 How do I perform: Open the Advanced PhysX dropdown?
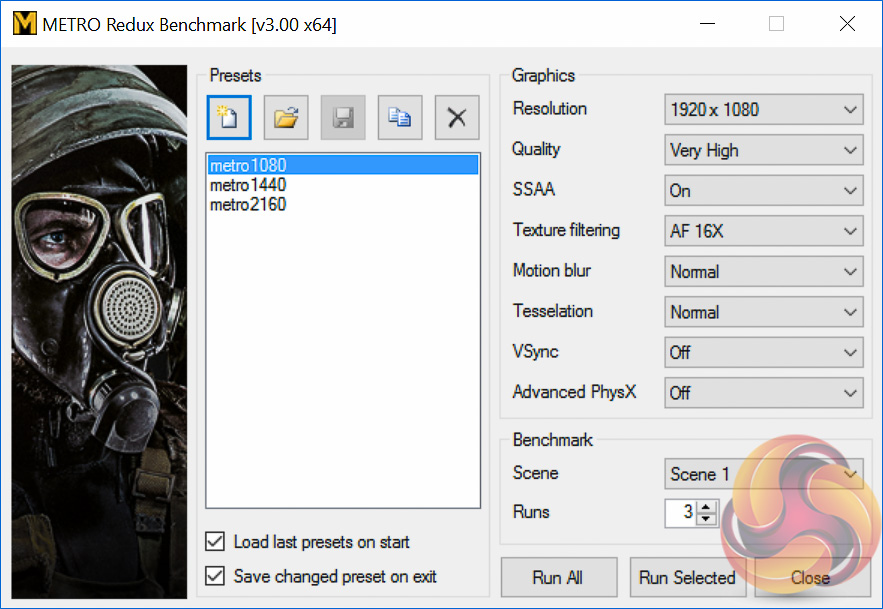pos(763,393)
